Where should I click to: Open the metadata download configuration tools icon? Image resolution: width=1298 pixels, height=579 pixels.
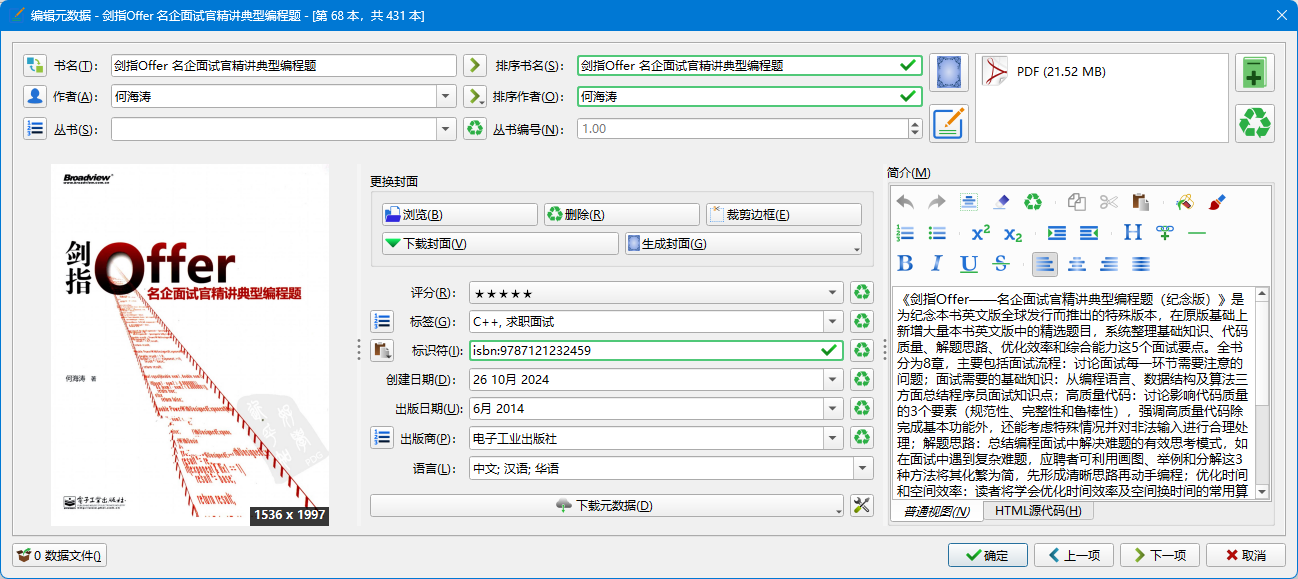pos(861,506)
